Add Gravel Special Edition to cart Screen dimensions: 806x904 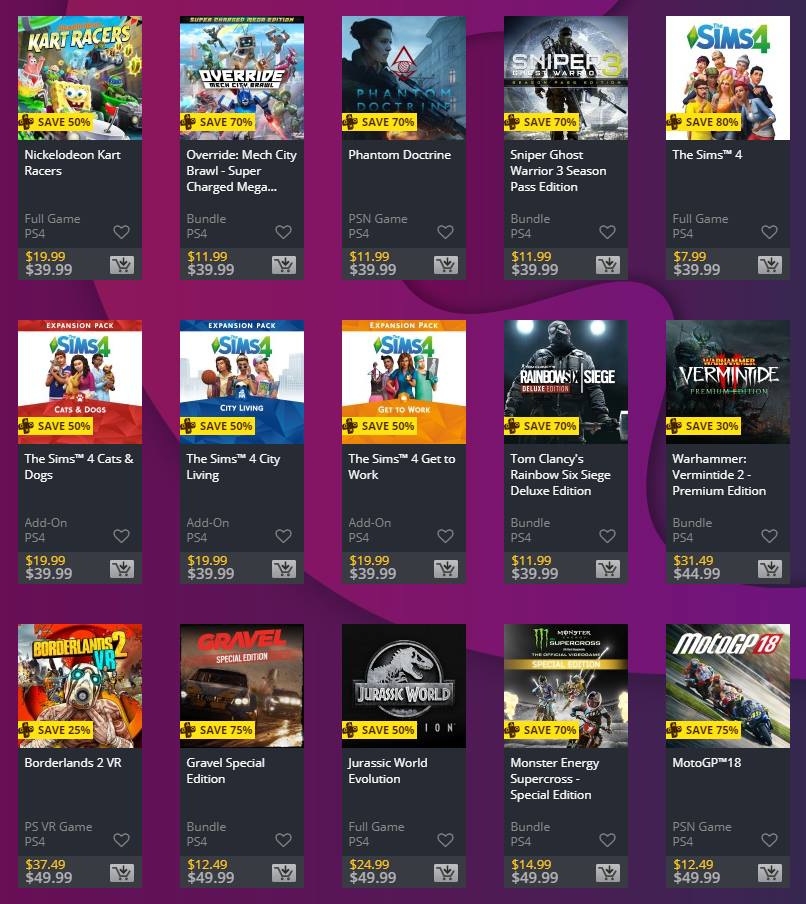pos(284,872)
